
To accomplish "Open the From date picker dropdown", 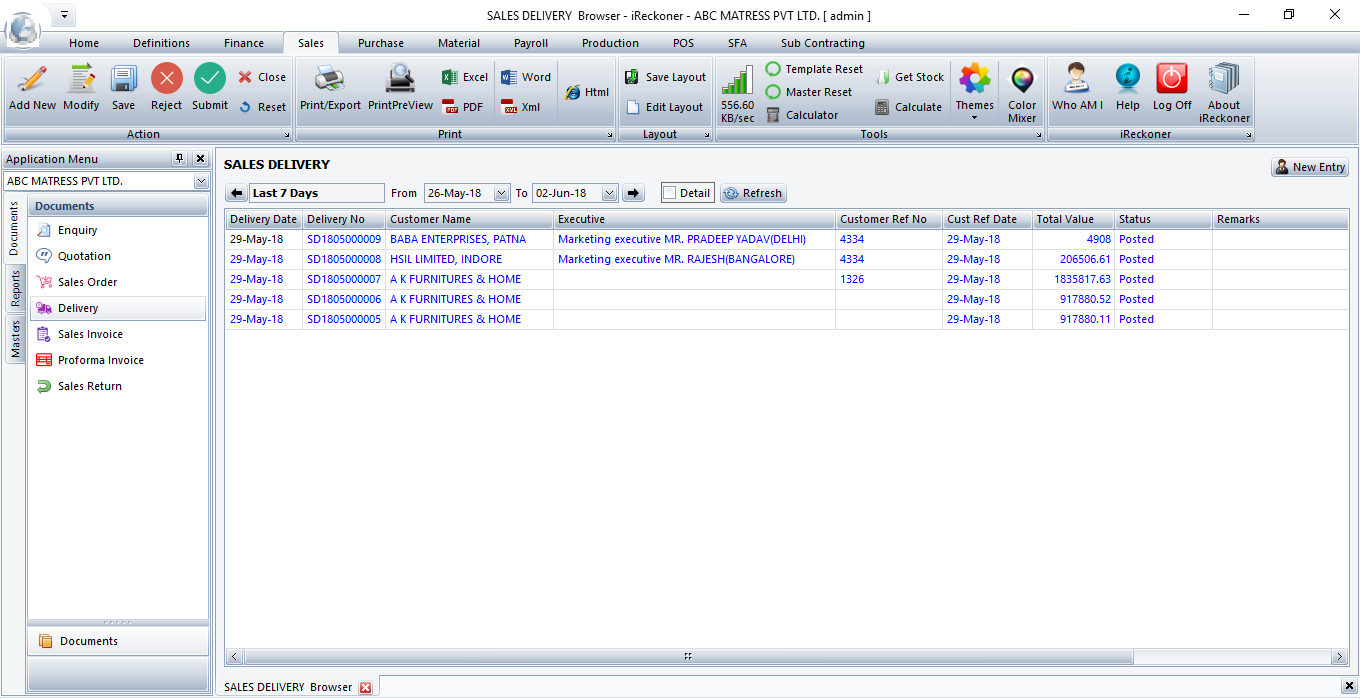I will pyautogui.click(x=501, y=193).
